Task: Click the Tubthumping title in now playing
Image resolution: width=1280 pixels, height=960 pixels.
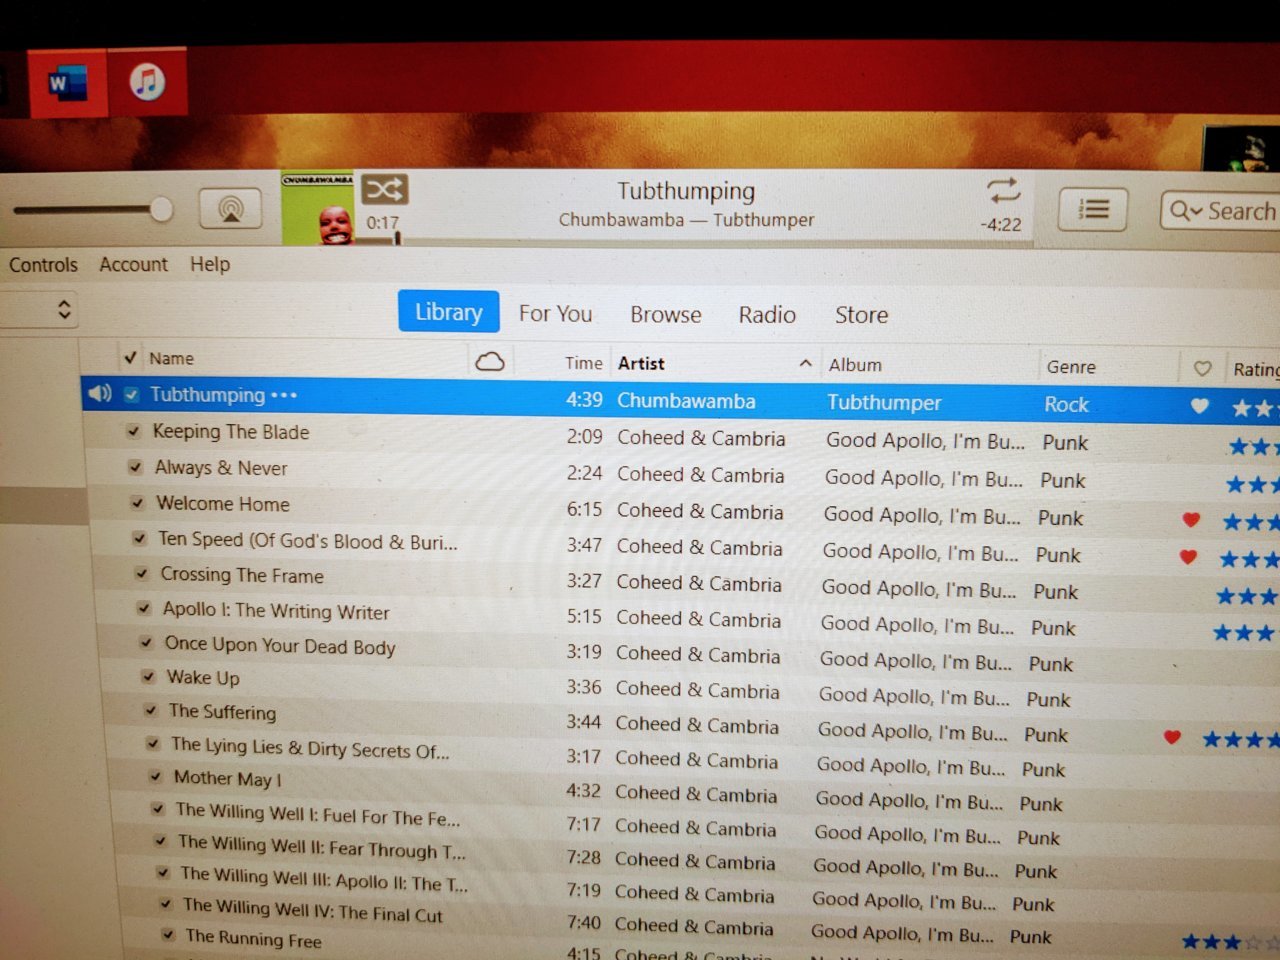Action: [686, 190]
